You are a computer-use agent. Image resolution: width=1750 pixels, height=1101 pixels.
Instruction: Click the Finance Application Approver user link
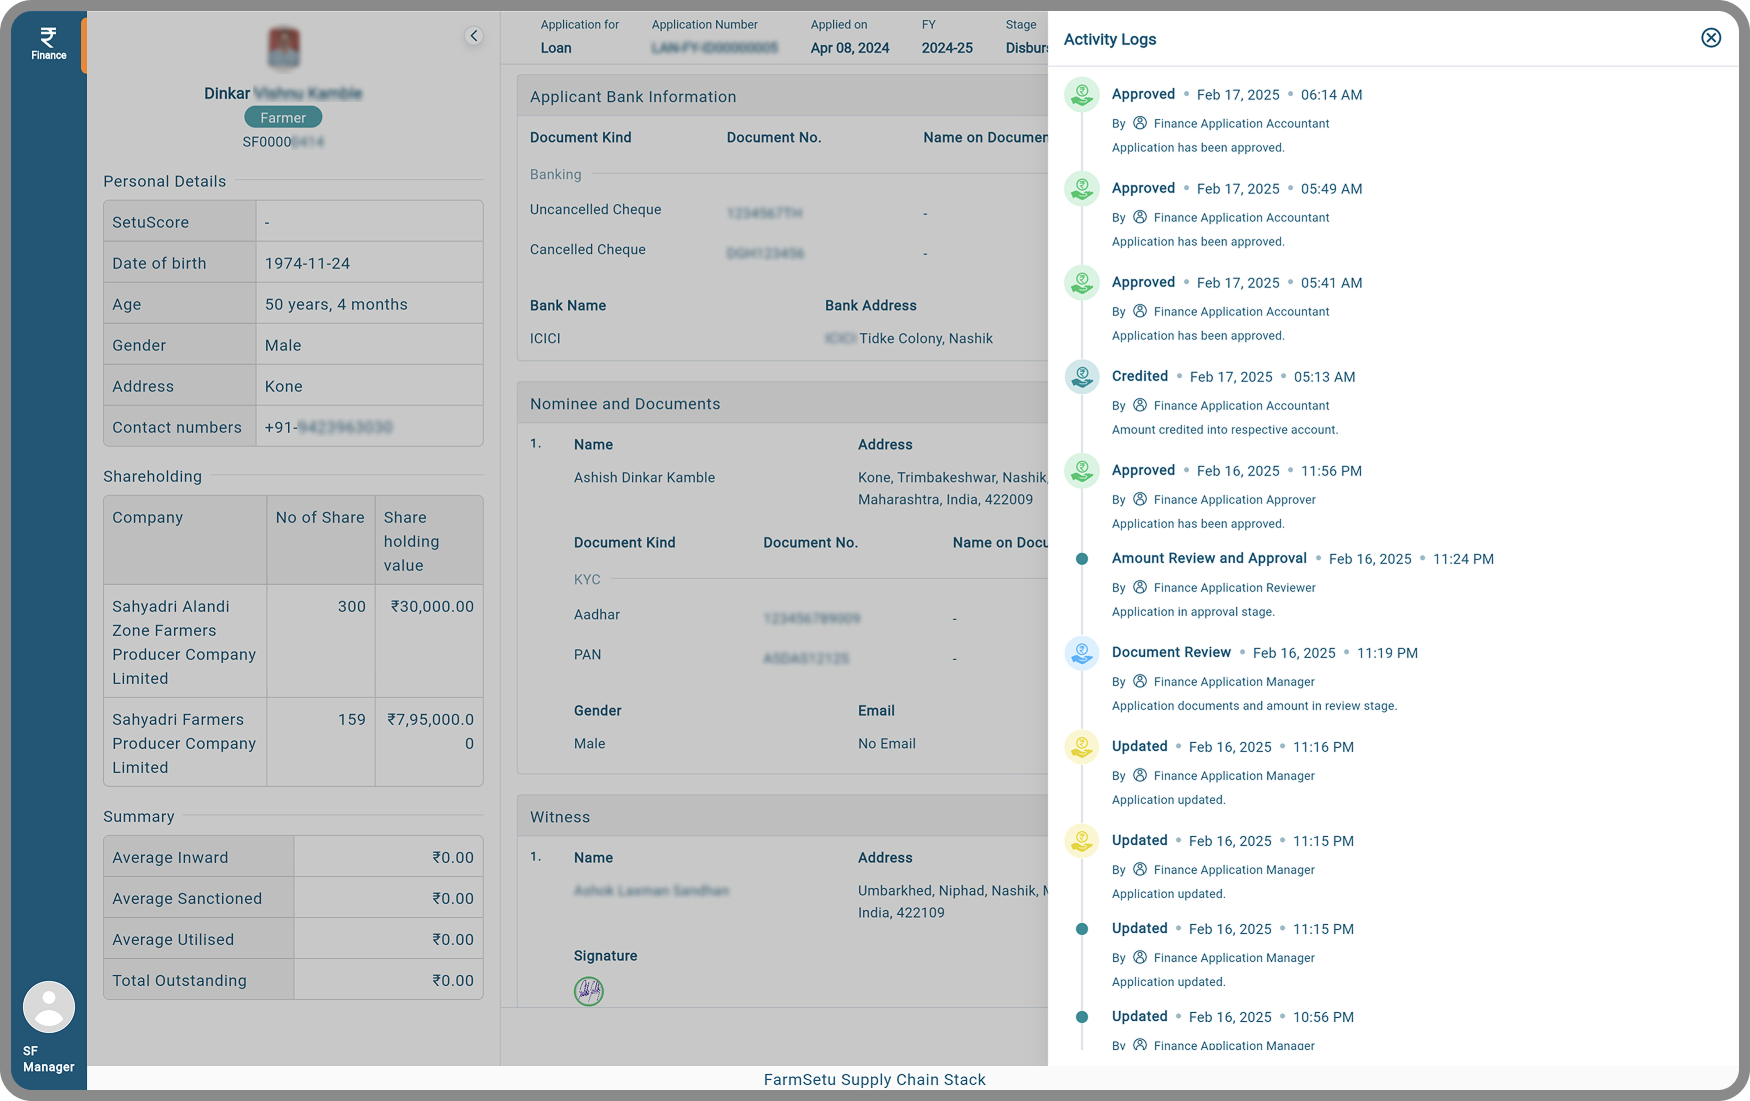[x=1234, y=500]
